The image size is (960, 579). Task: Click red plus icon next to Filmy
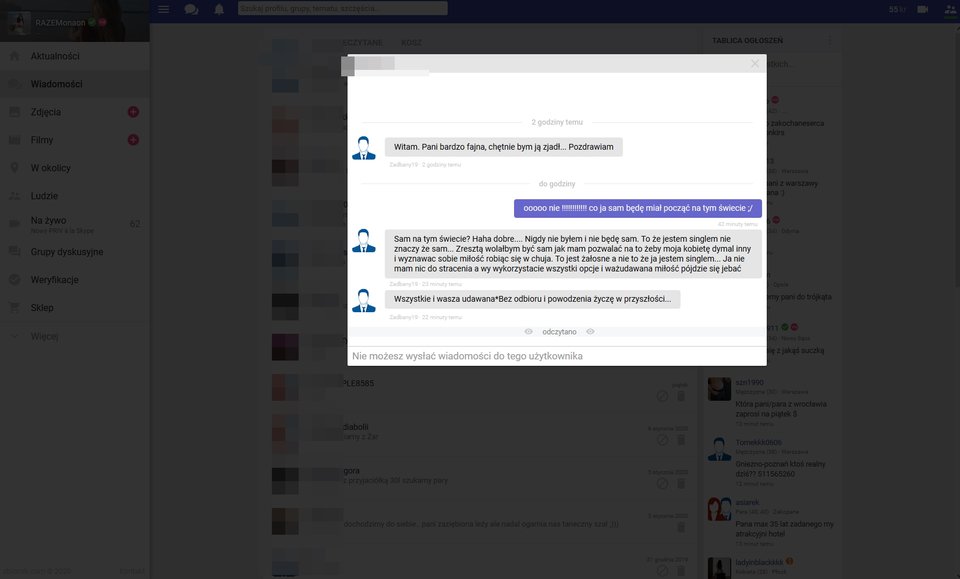(x=133, y=140)
